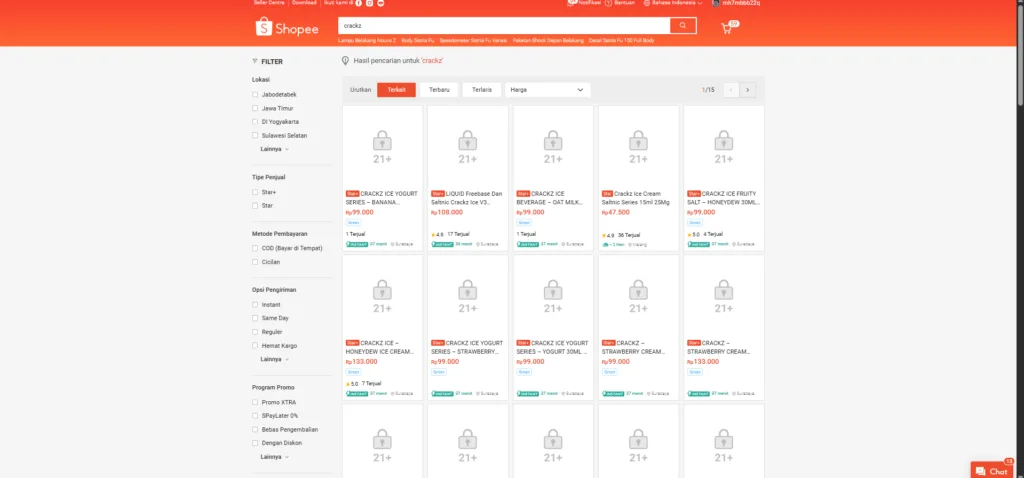Screen dimensions: 1024x478
Task: Enable COD (Bayar di Tempat) filter
Action: [255, 248]
